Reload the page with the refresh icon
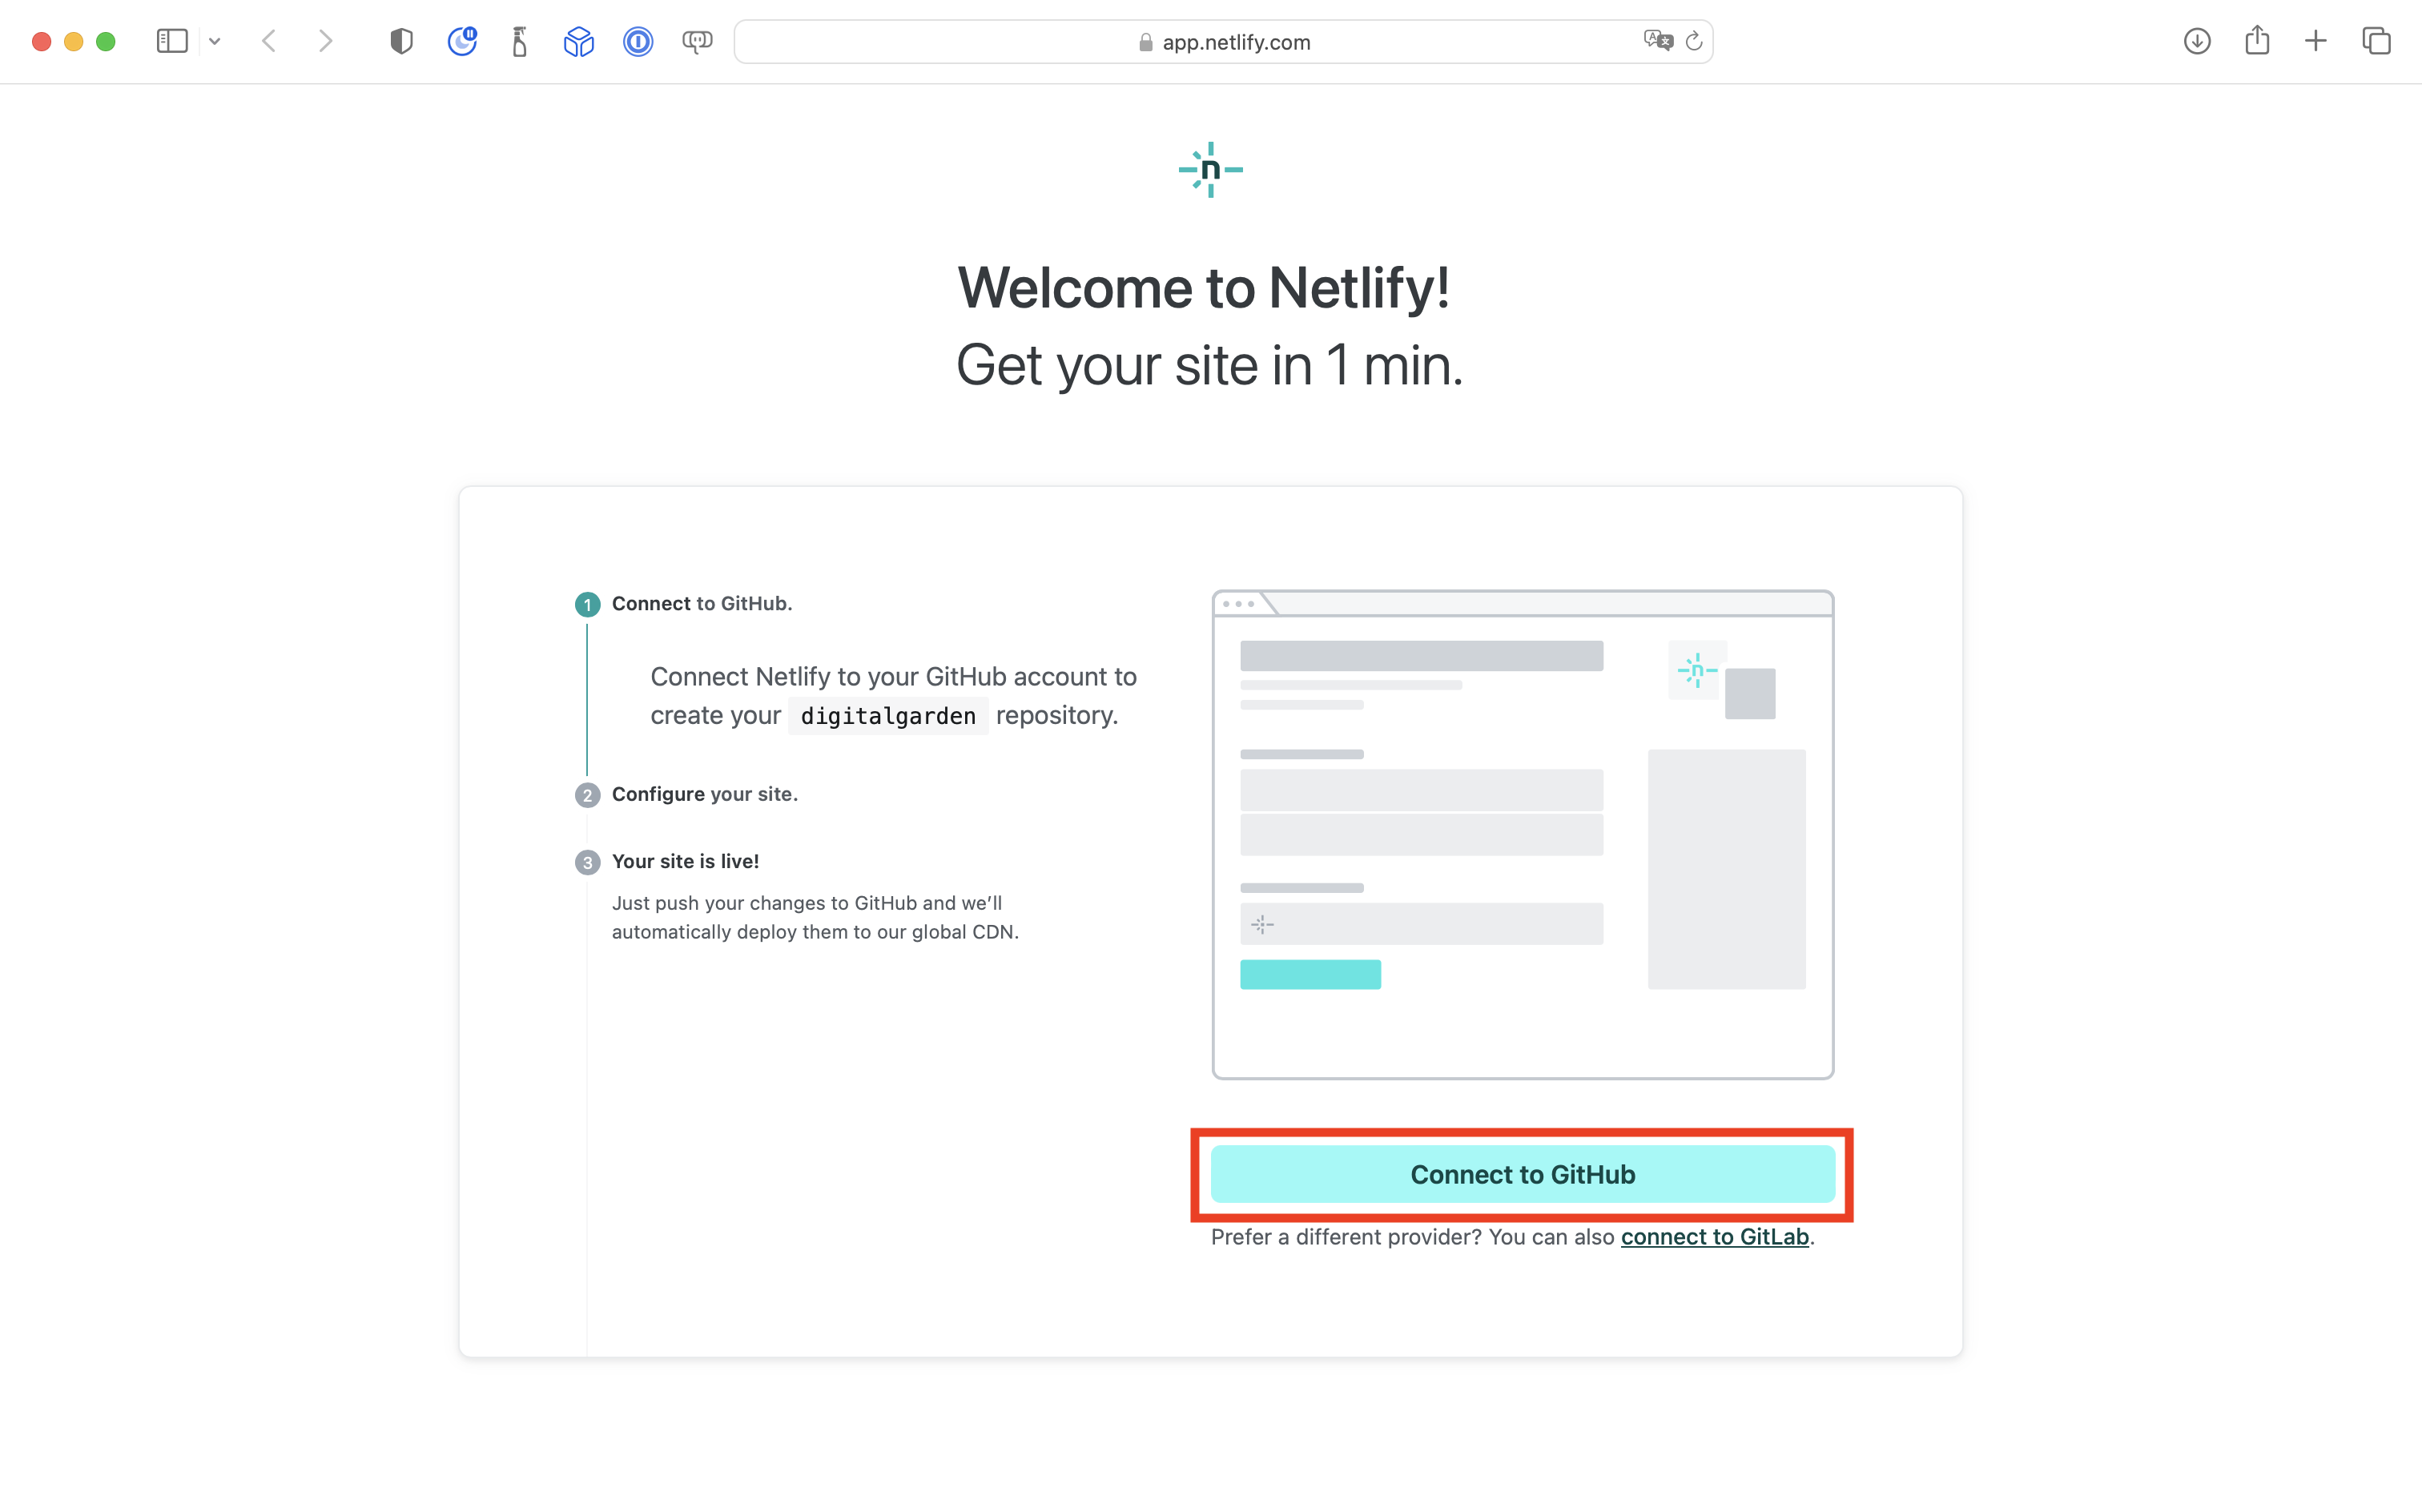This screenshot has width=2422, height=1512. click(x=1694, y=41)
